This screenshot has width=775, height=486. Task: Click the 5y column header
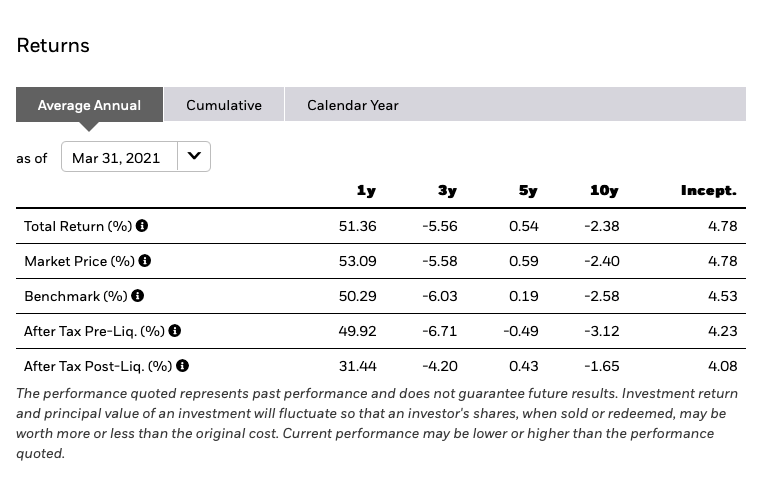tap(528, 191)
